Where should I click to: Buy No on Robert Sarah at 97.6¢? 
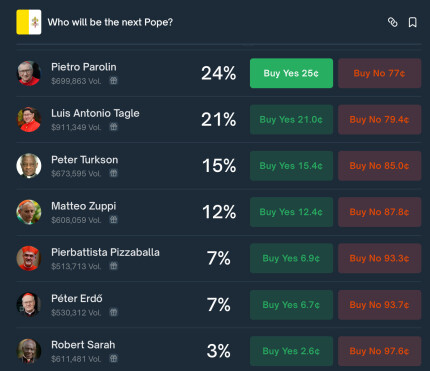pos(379,351)
